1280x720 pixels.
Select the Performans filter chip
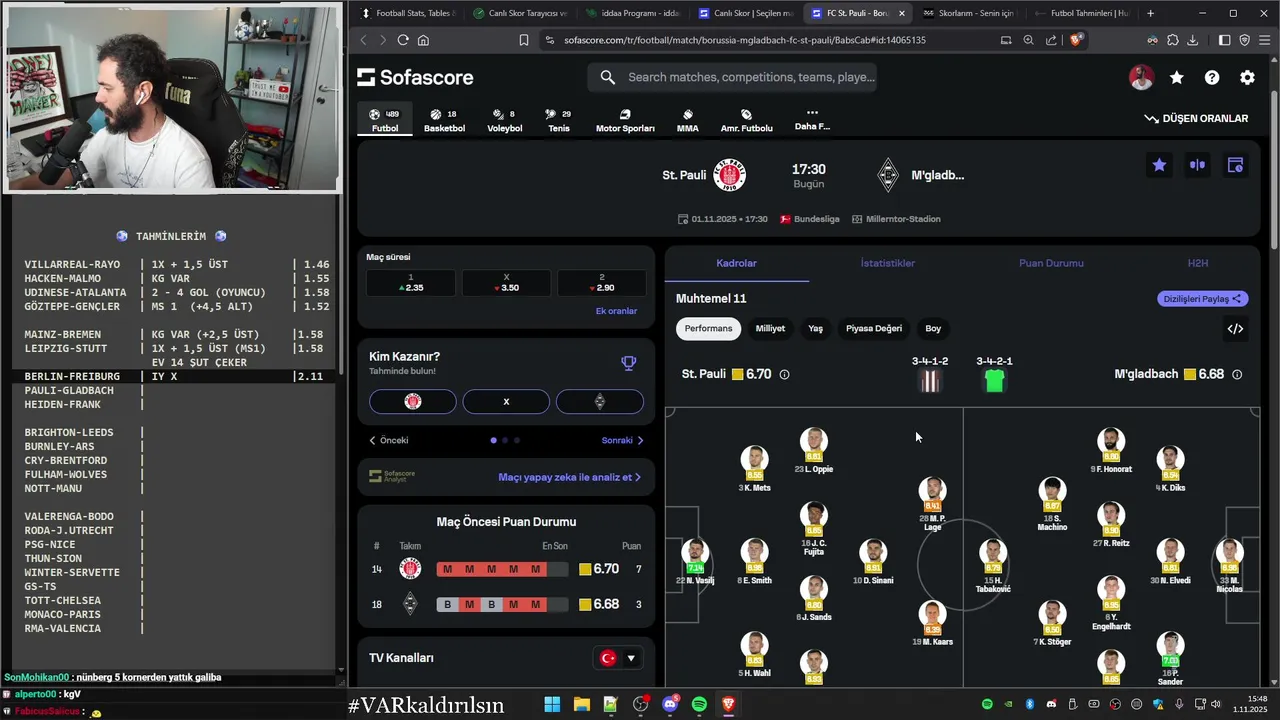(x=708, y=328)
